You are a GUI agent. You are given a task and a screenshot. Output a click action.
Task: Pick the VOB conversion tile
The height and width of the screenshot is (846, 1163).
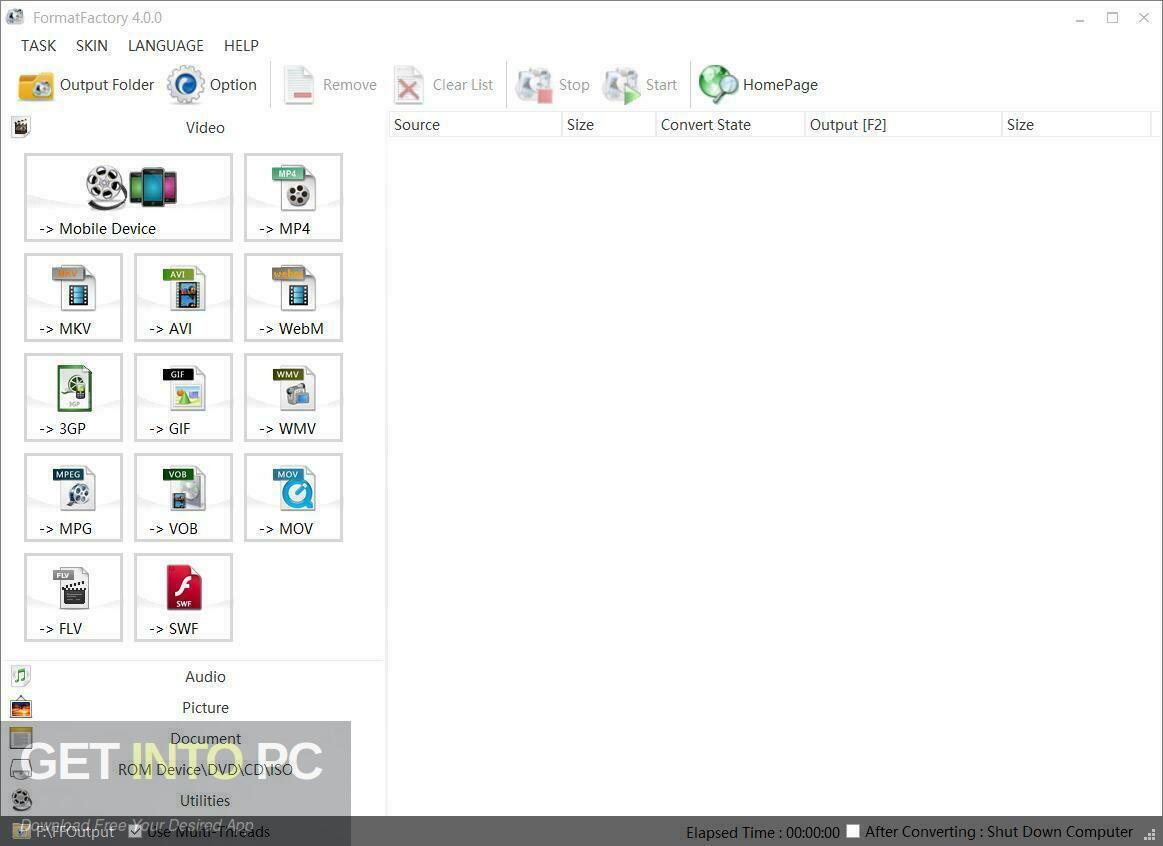tap(183, 498)
